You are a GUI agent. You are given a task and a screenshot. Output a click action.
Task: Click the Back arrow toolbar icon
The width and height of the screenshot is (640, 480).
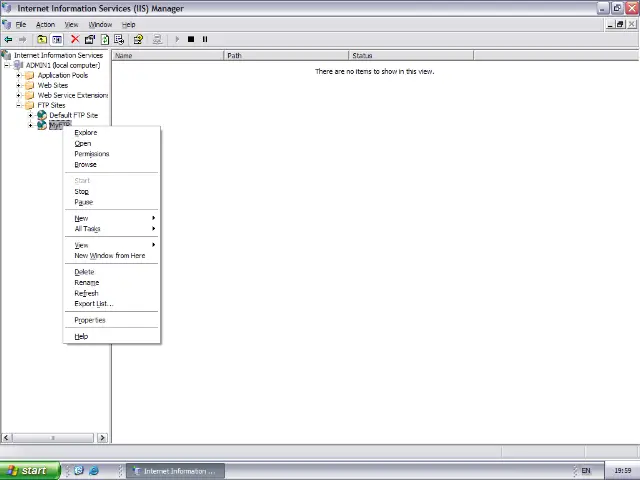(x=8, y=40)
